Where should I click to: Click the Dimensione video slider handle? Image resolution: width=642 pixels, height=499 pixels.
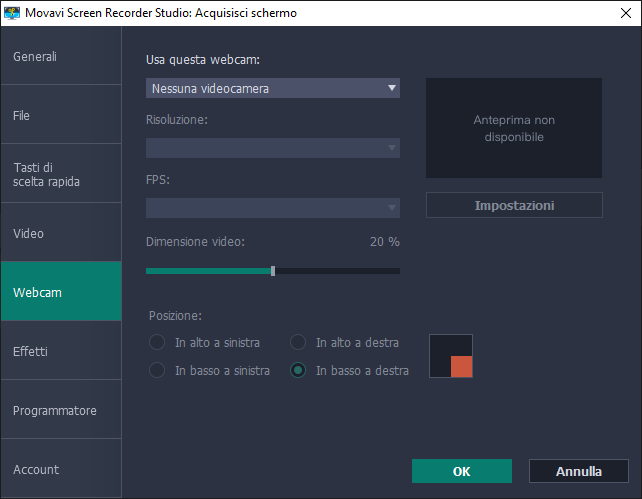(273, 270)
